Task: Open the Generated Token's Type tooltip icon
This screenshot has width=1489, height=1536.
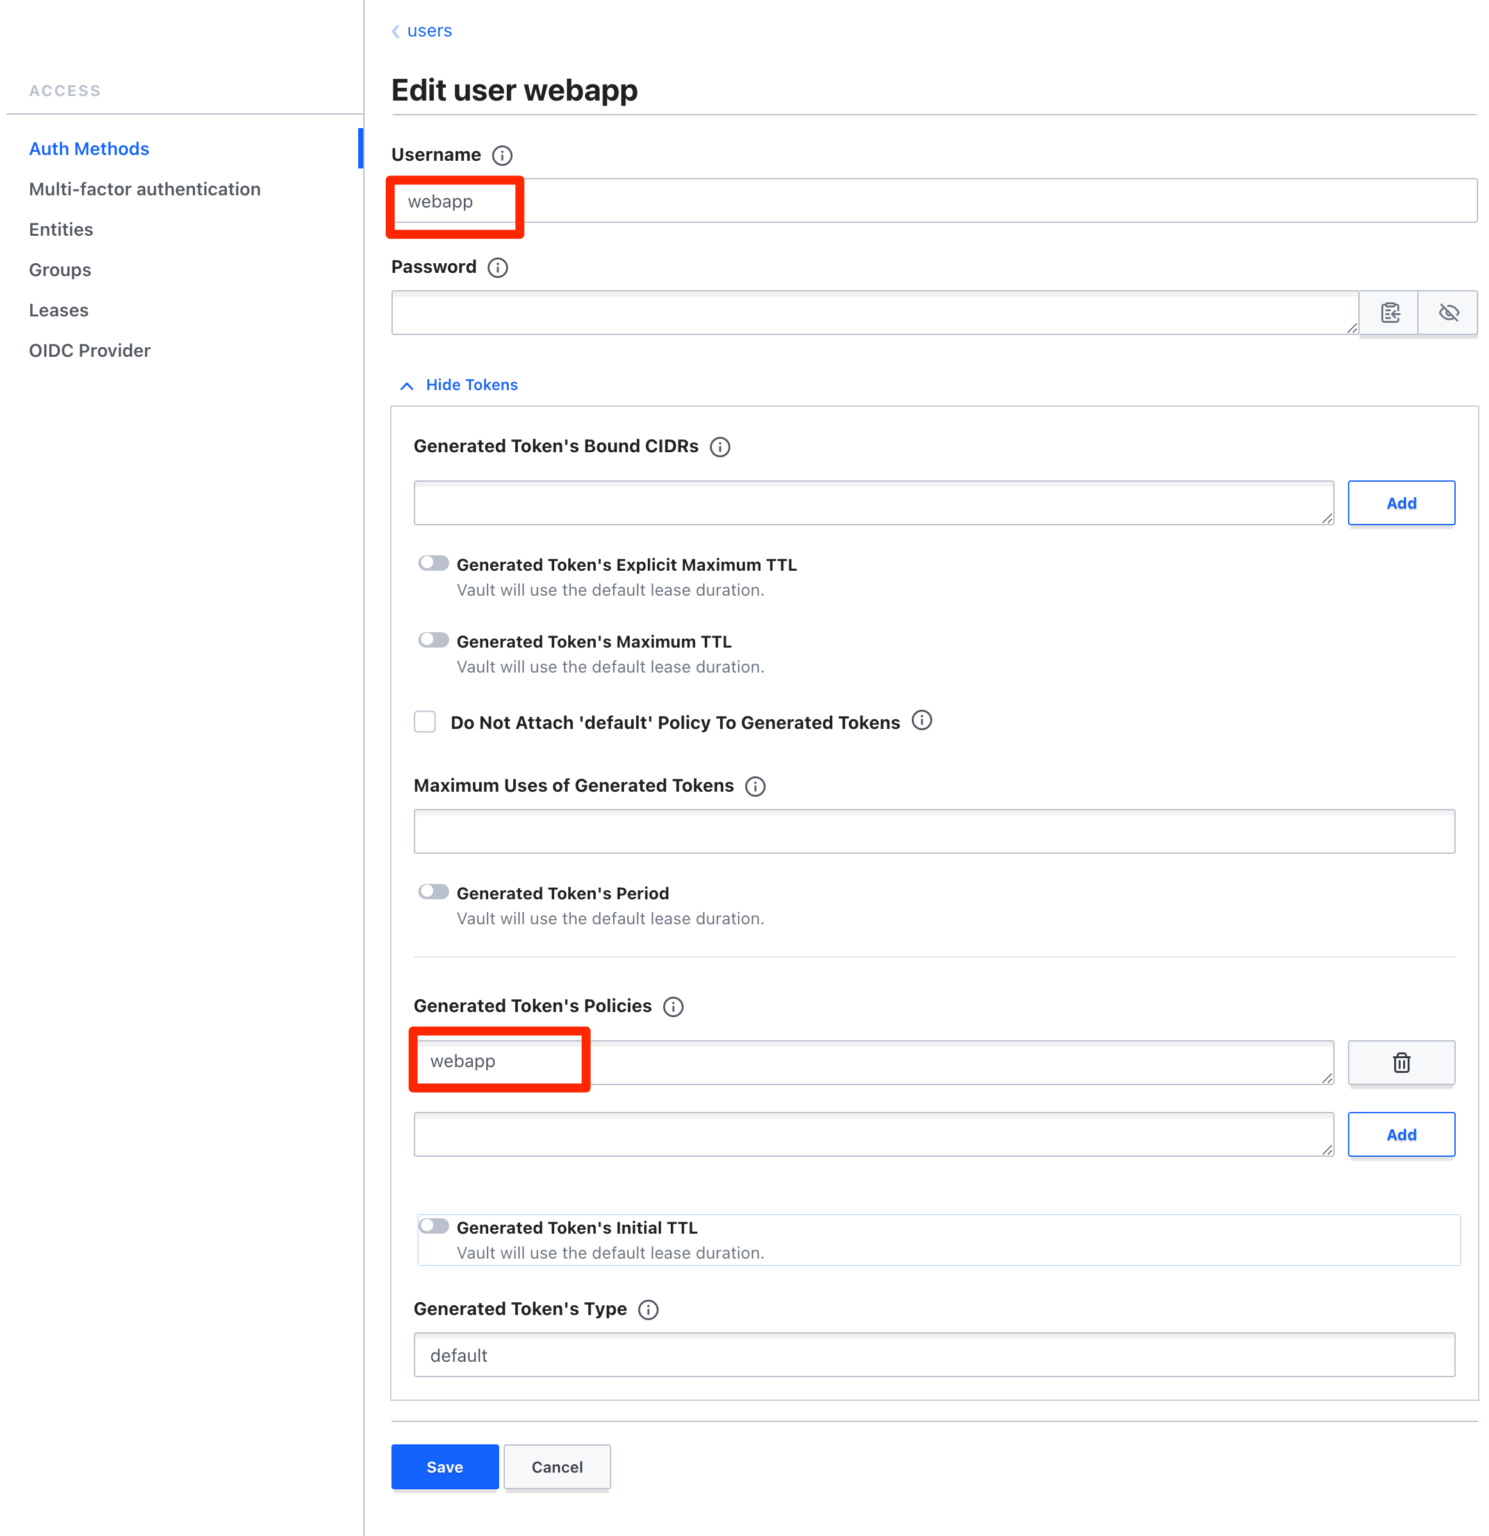Action: (648, 1309)
